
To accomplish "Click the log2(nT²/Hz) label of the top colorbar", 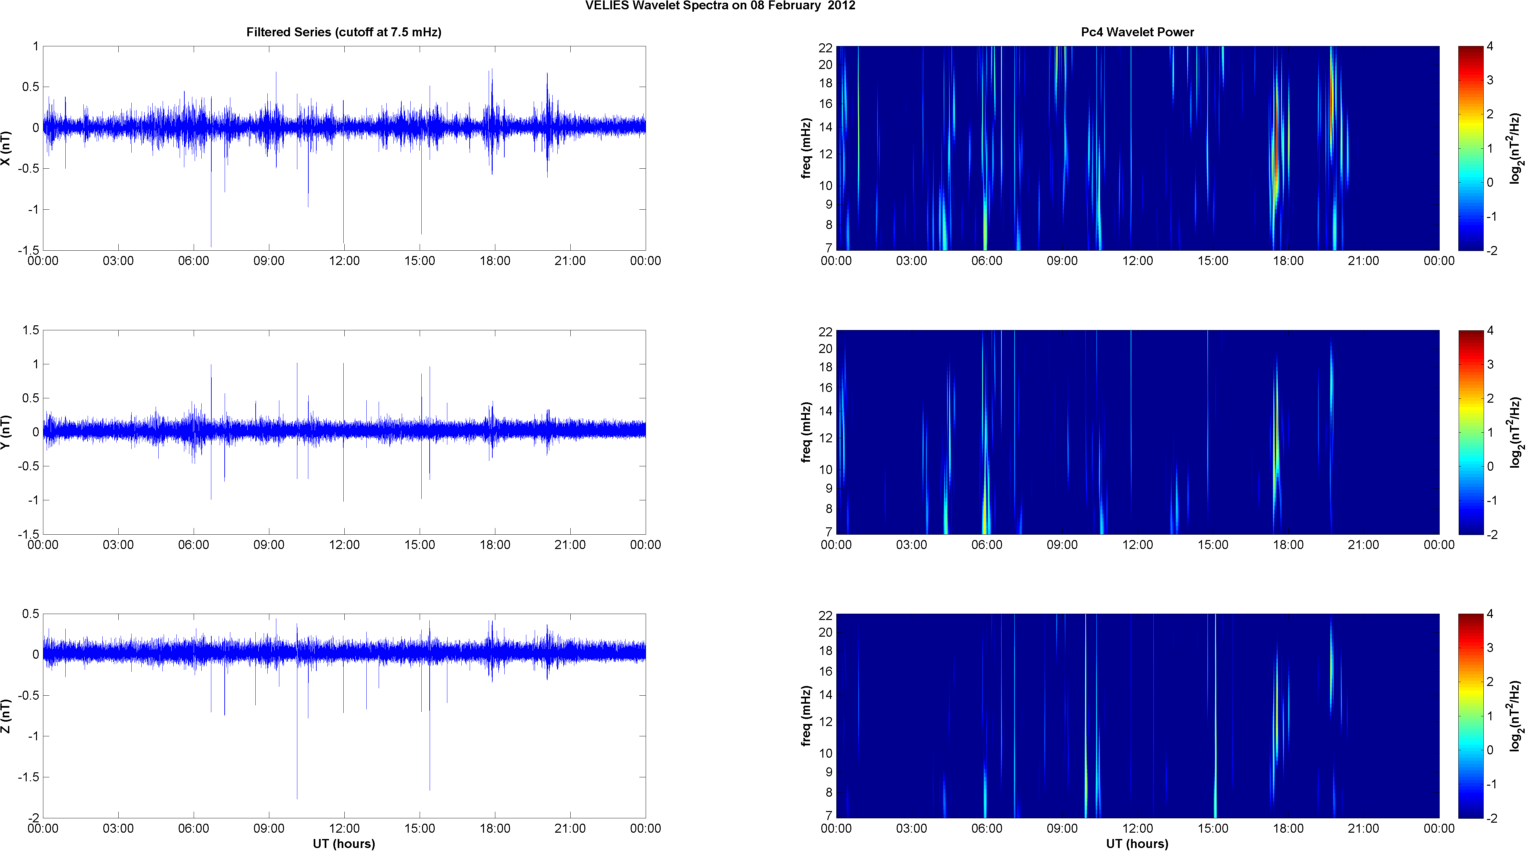I will [1516, 148].
